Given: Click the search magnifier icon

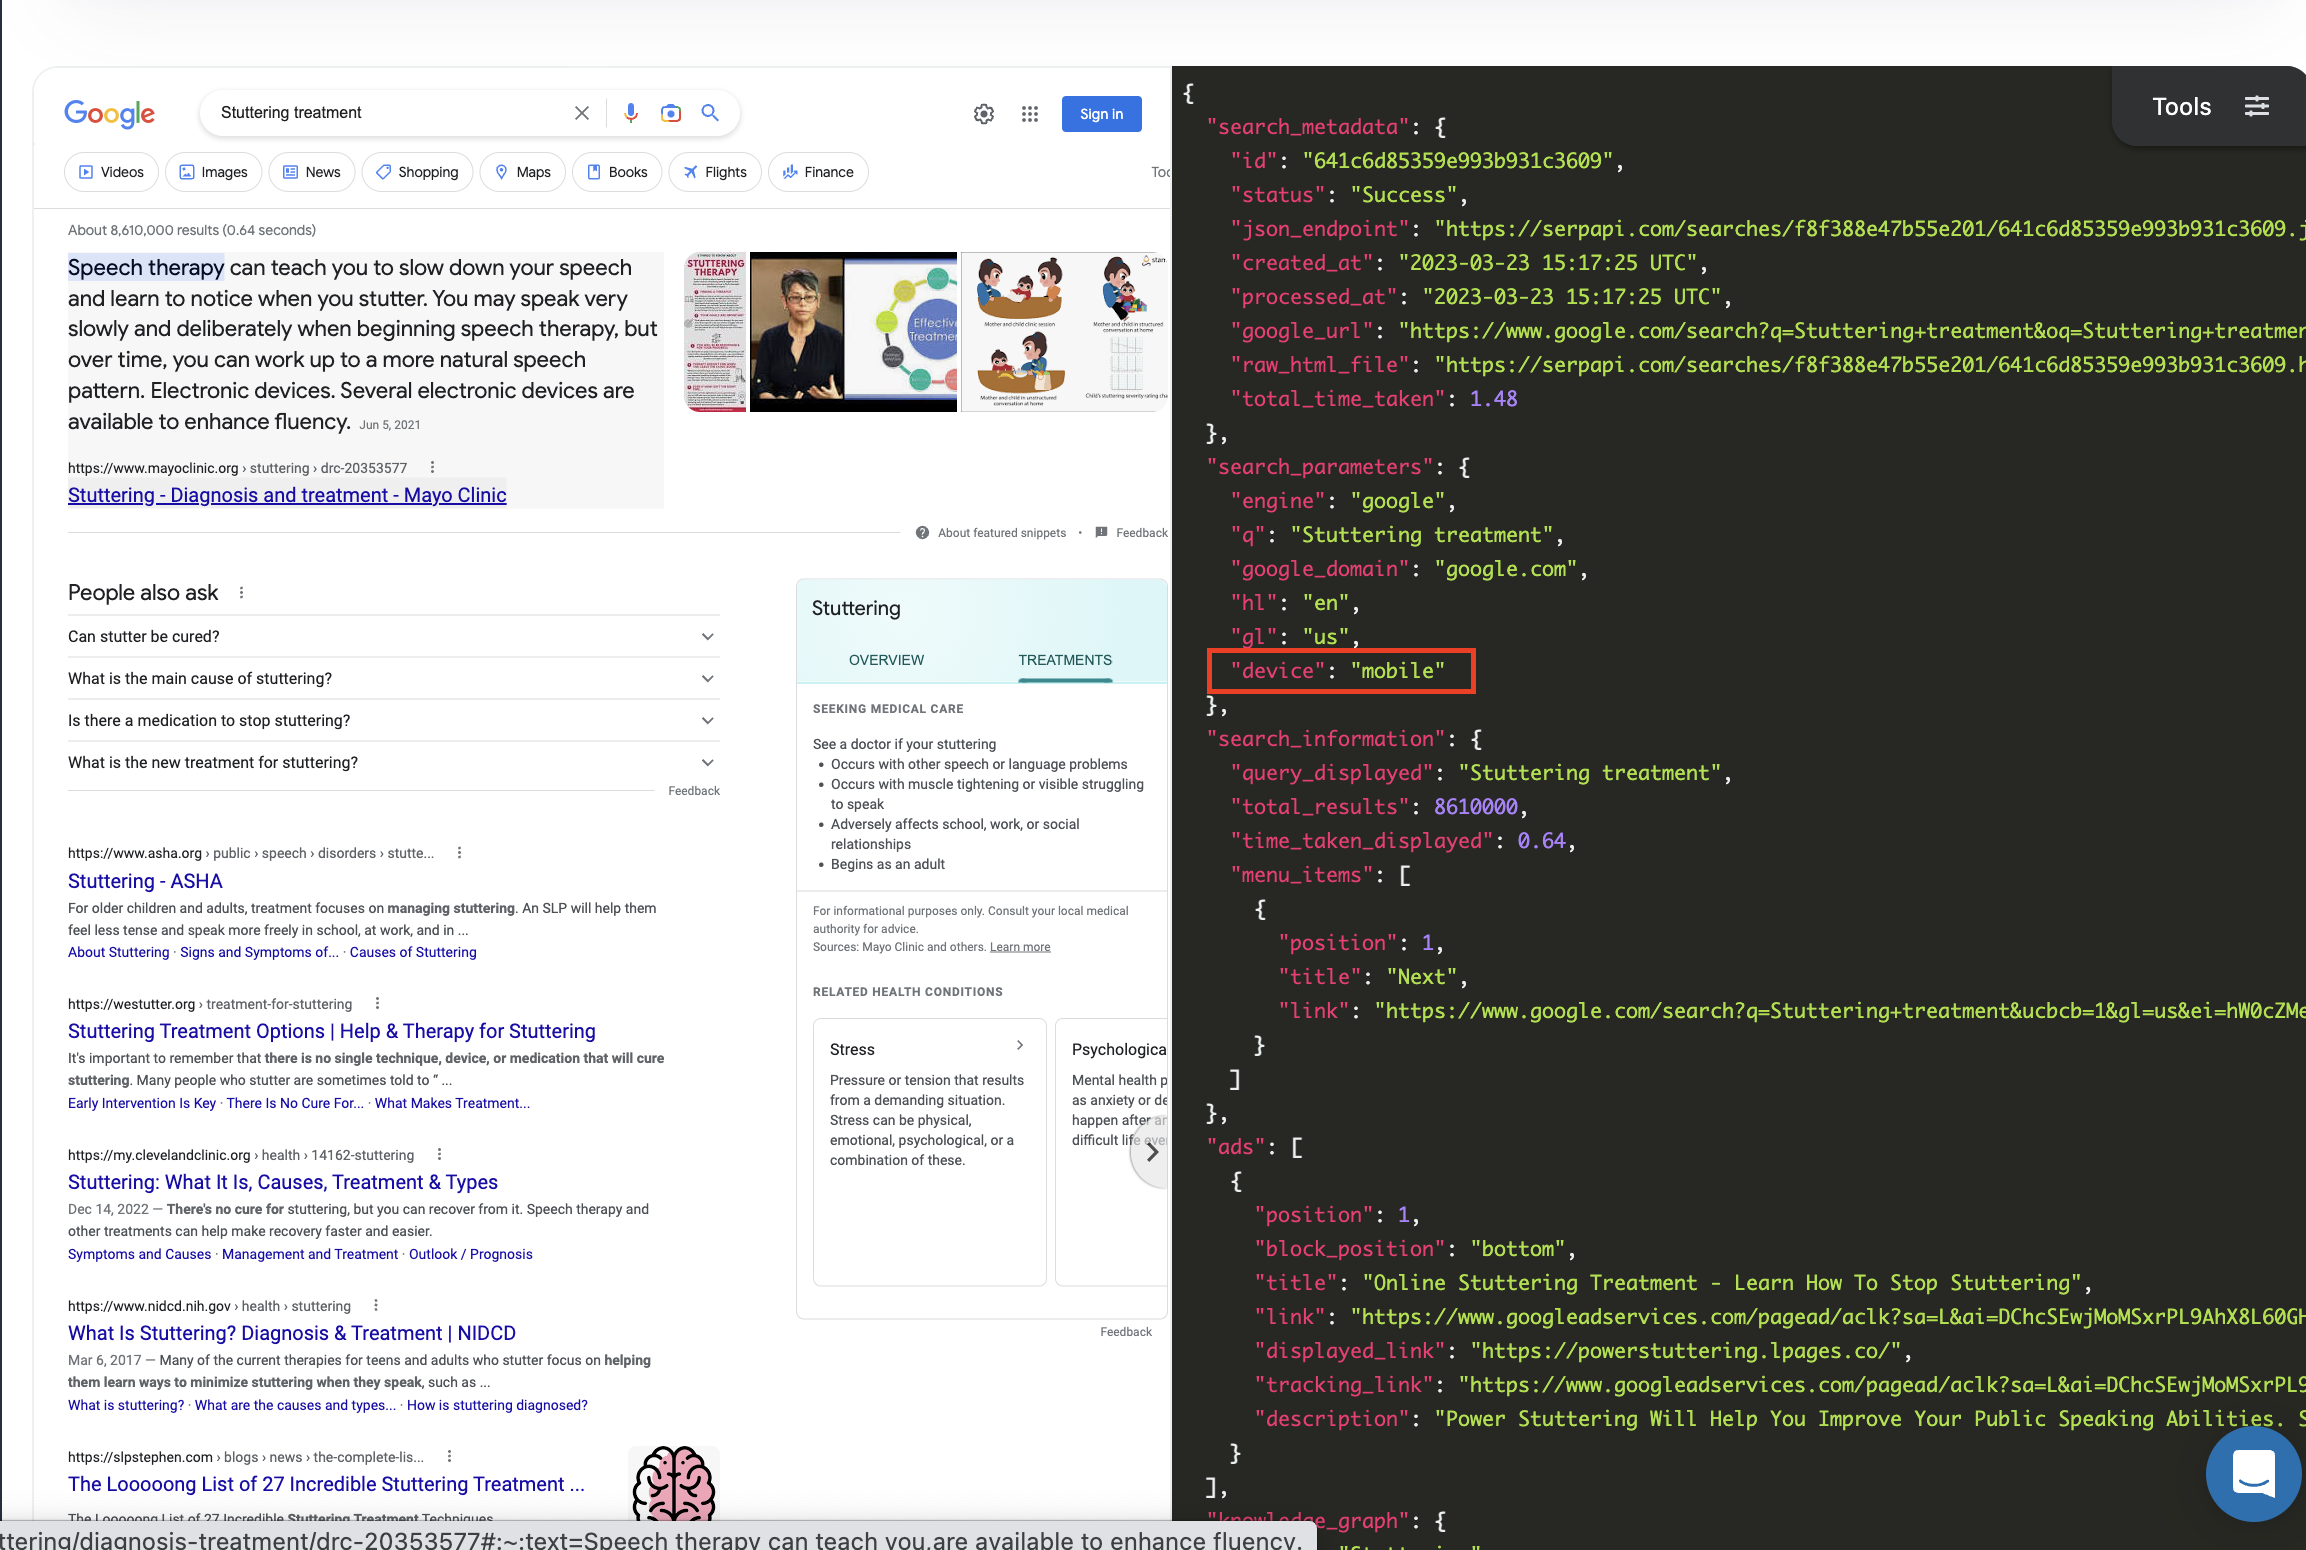Looking at the screenshot, I should 710,113.
